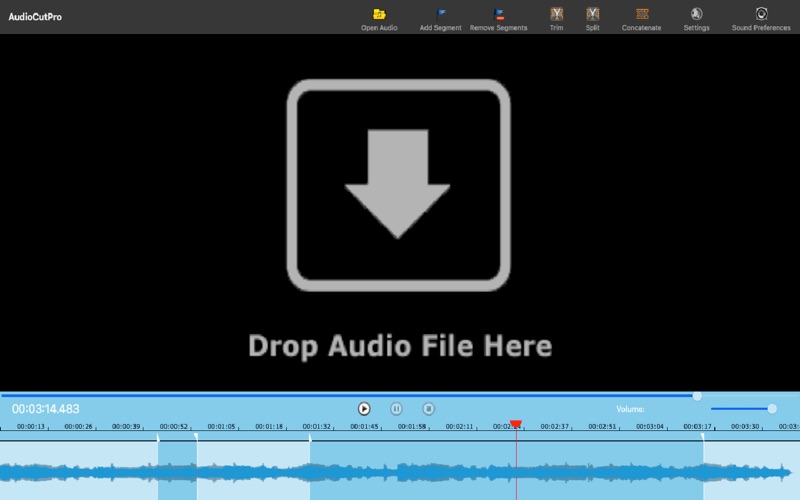Click the Add Segment flag icon
This screenshot has height=500, width=800.
coord(440,14)
